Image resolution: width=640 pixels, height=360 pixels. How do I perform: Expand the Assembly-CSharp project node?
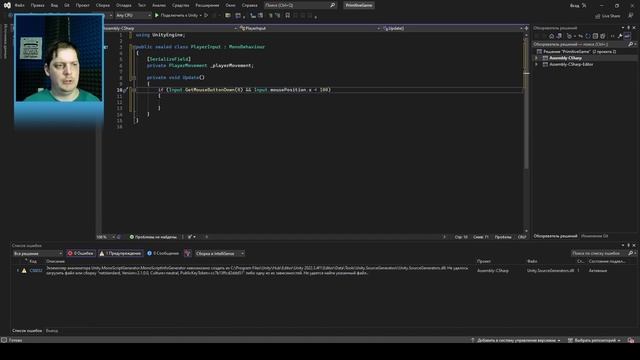pyautogui.click(x=537, y=58)
